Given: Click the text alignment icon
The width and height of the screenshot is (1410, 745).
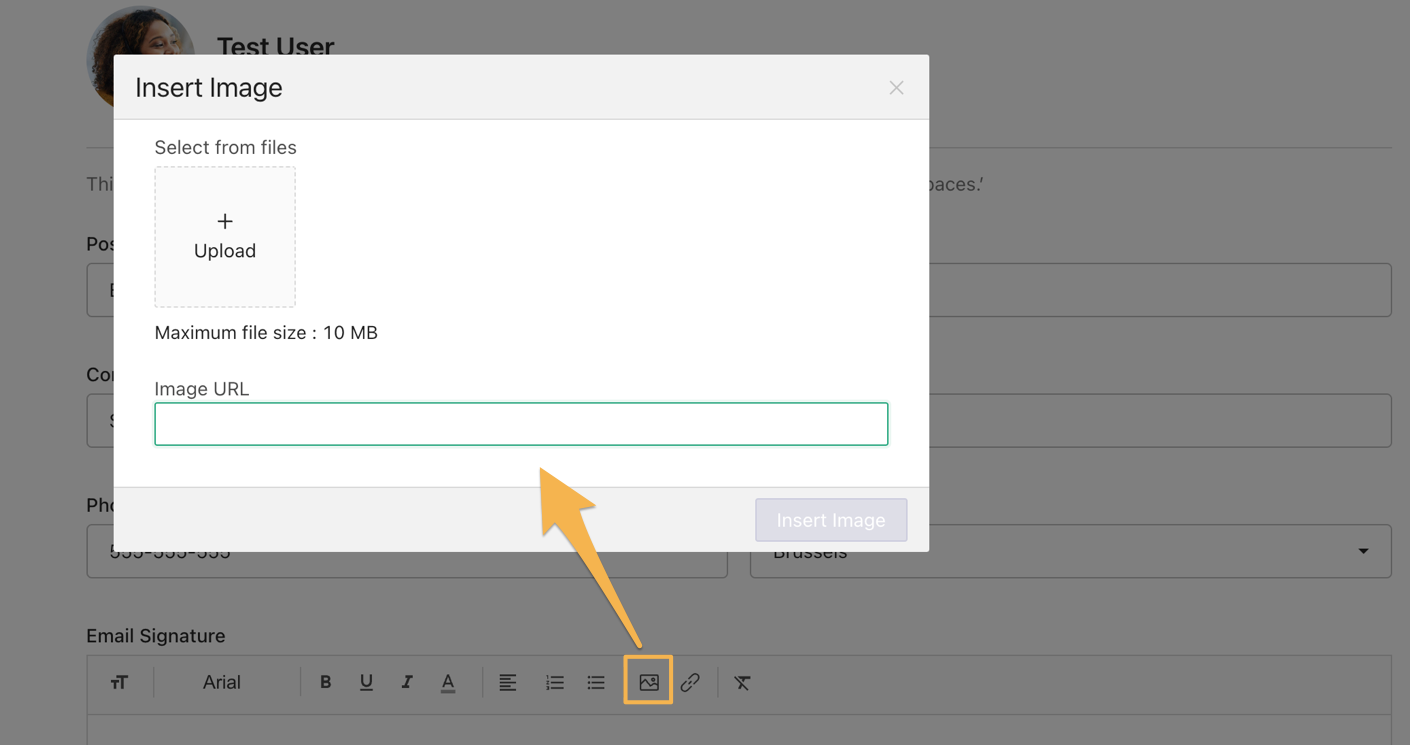Looking at the screenshot, I should tap(508, 681).
